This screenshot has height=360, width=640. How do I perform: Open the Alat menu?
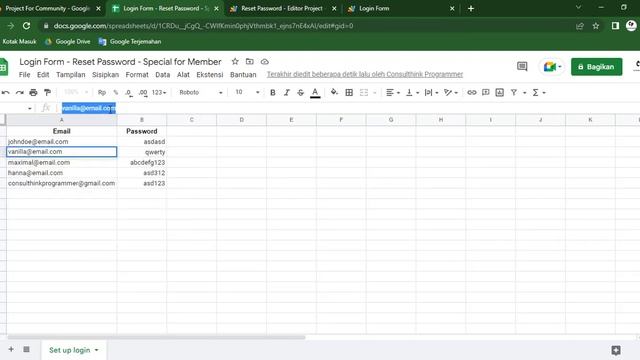tap(183, 75)
